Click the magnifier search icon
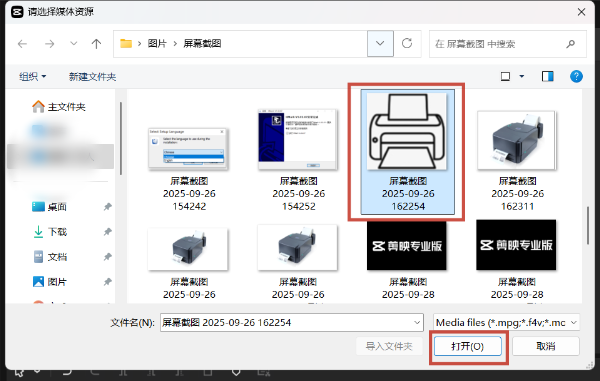Image resolution: width=600 pixels, height=381 pixels. [571, 44]
